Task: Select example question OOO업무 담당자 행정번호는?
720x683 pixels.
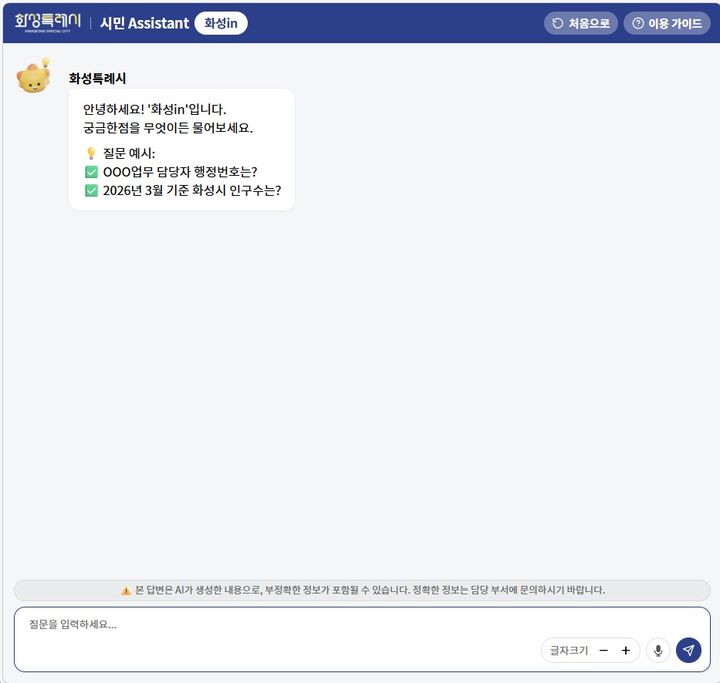Action: tap(180, 172)
